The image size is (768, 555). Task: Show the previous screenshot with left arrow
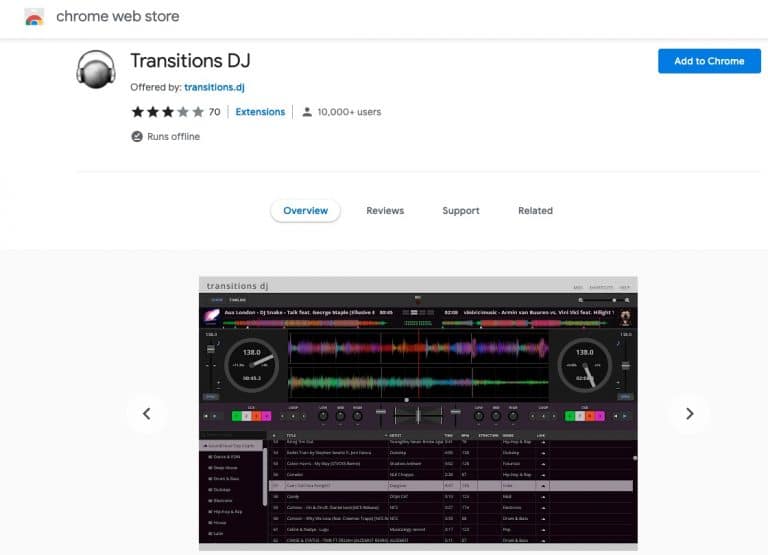[146, 414]
